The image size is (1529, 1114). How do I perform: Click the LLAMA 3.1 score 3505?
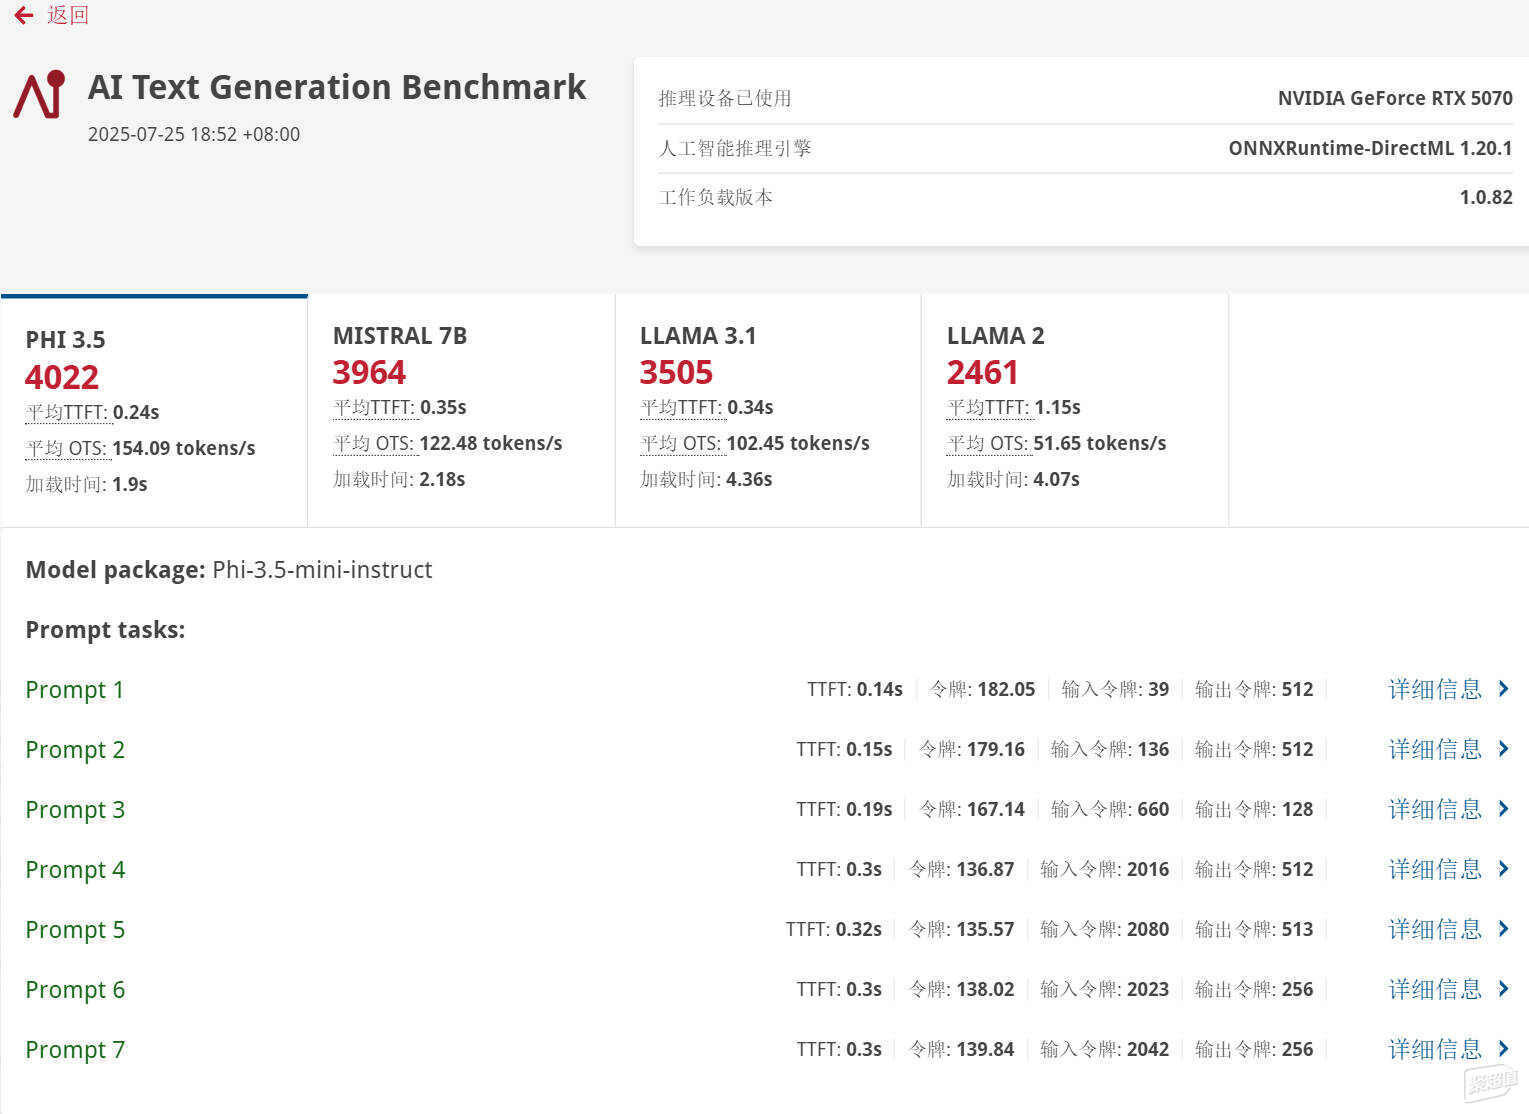(x=676, y=372)
